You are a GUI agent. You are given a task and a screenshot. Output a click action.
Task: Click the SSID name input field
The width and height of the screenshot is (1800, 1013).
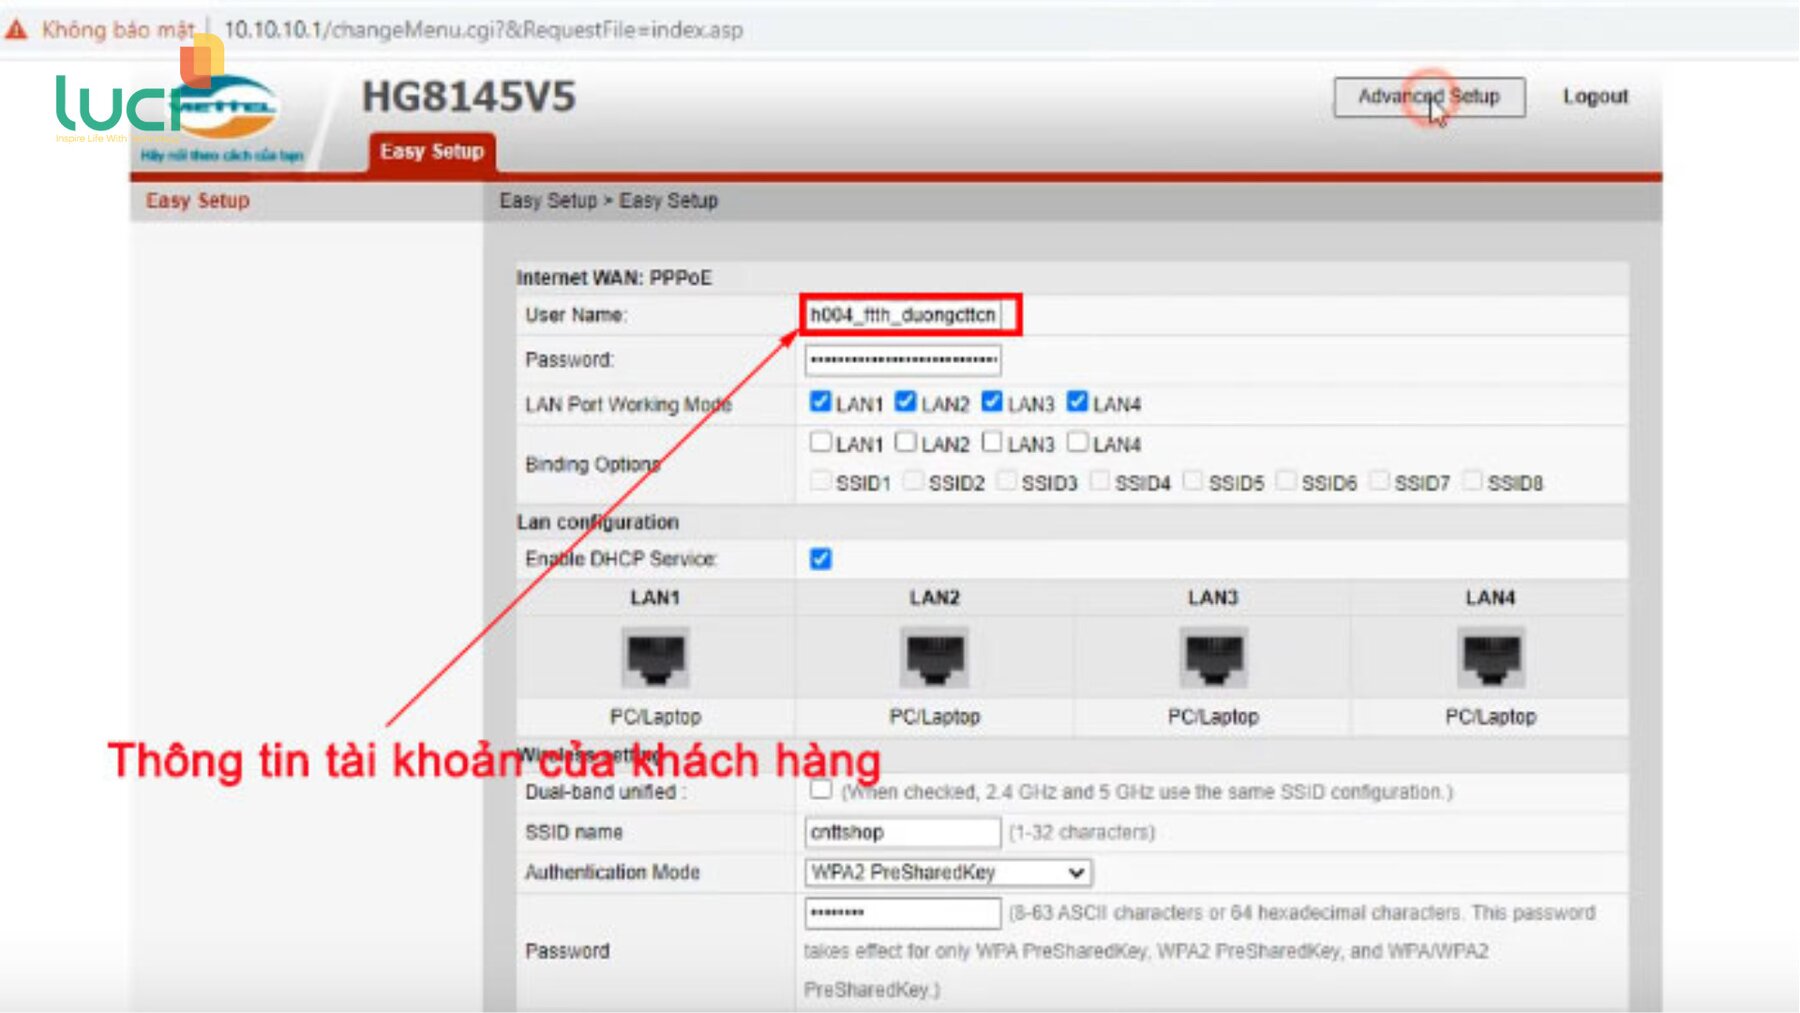902,832
